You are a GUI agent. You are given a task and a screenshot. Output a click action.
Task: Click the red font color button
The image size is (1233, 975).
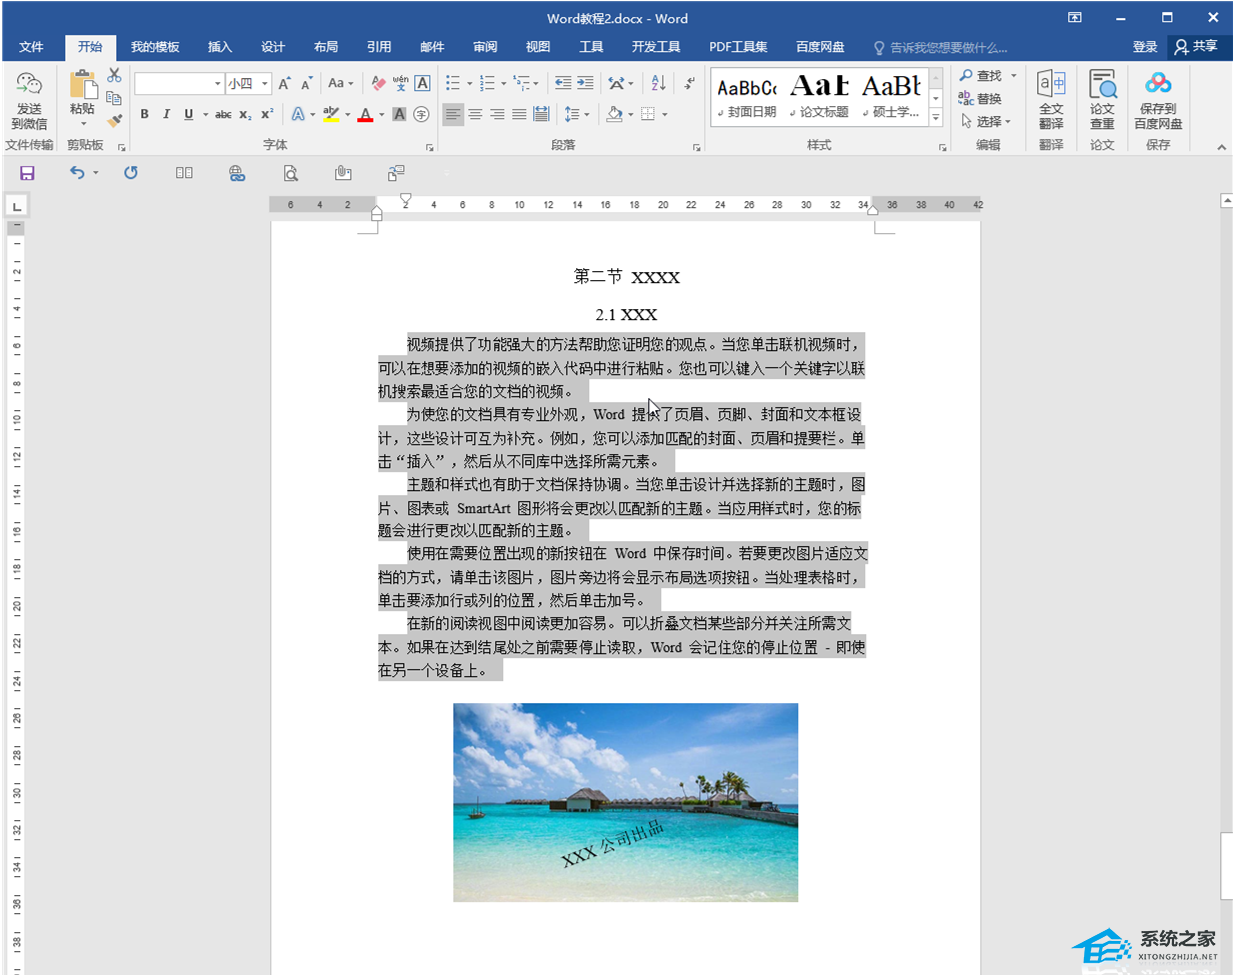tap(365, 115)
